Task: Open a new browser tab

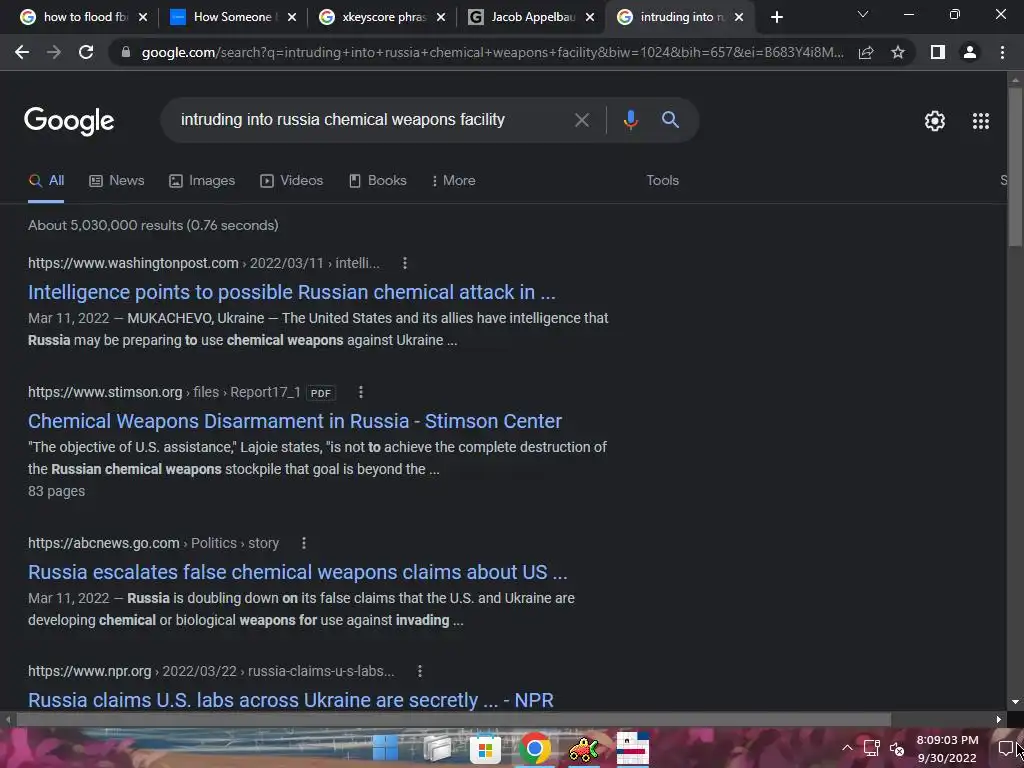Action: coord(776,17)
